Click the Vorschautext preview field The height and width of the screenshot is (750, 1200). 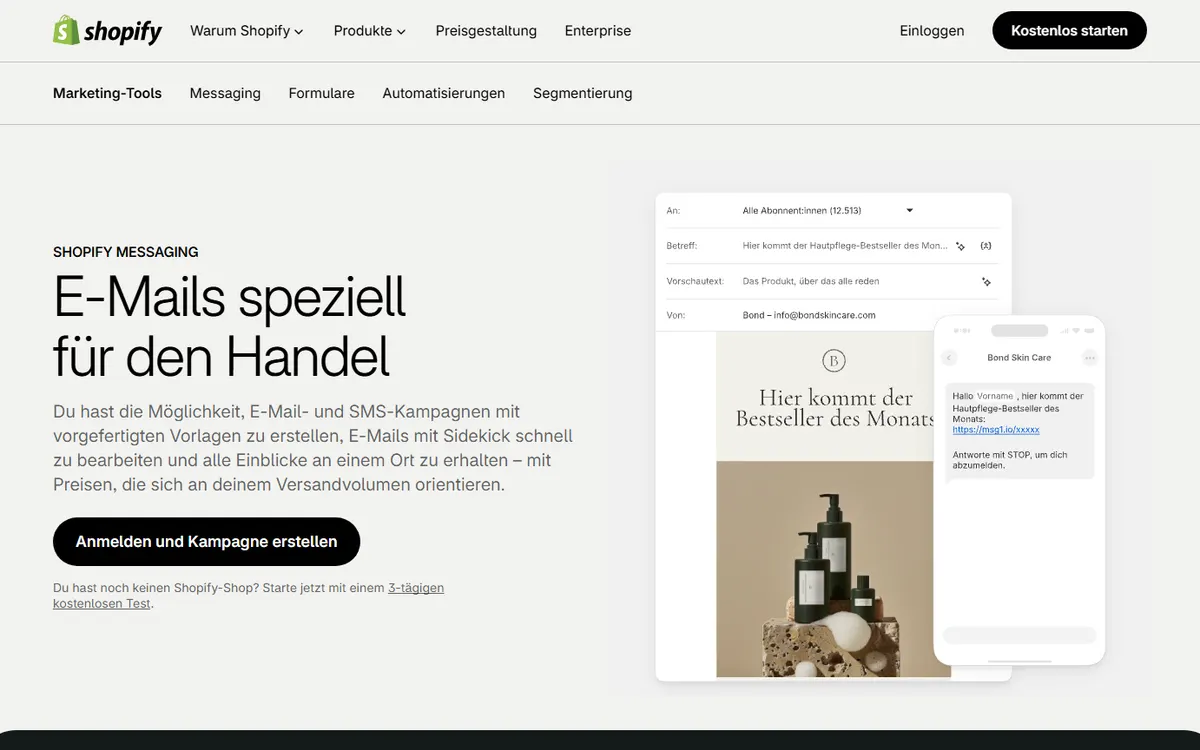pos(811,282)
